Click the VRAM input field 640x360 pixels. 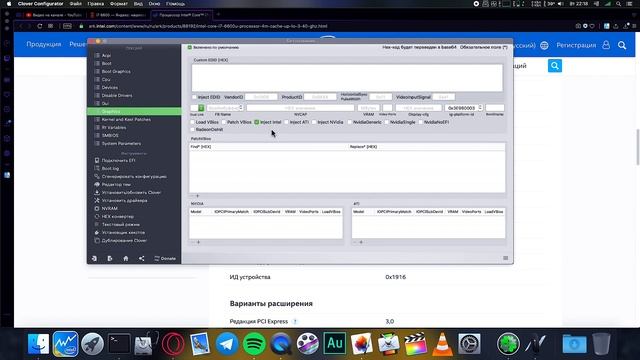[368, 108]
